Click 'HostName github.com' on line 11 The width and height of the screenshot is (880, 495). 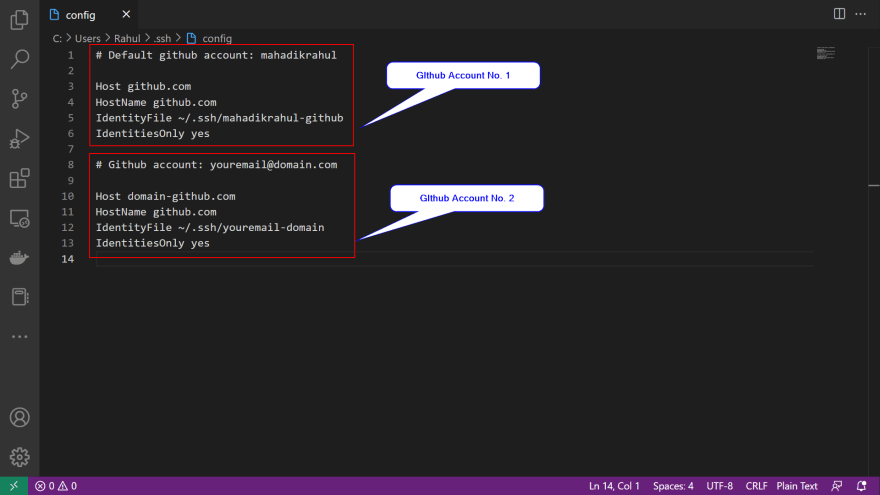[x=156, y=212]
